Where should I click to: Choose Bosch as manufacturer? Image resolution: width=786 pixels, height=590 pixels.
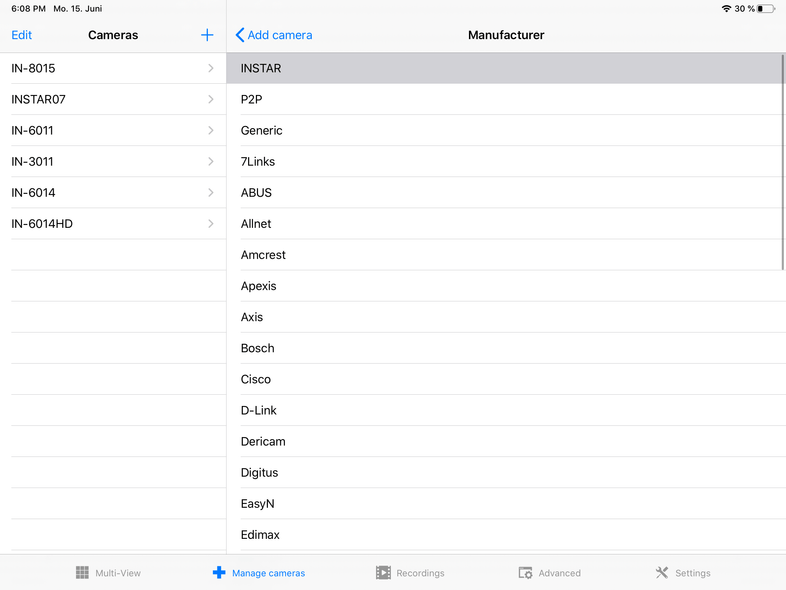[x=506, y=348]
